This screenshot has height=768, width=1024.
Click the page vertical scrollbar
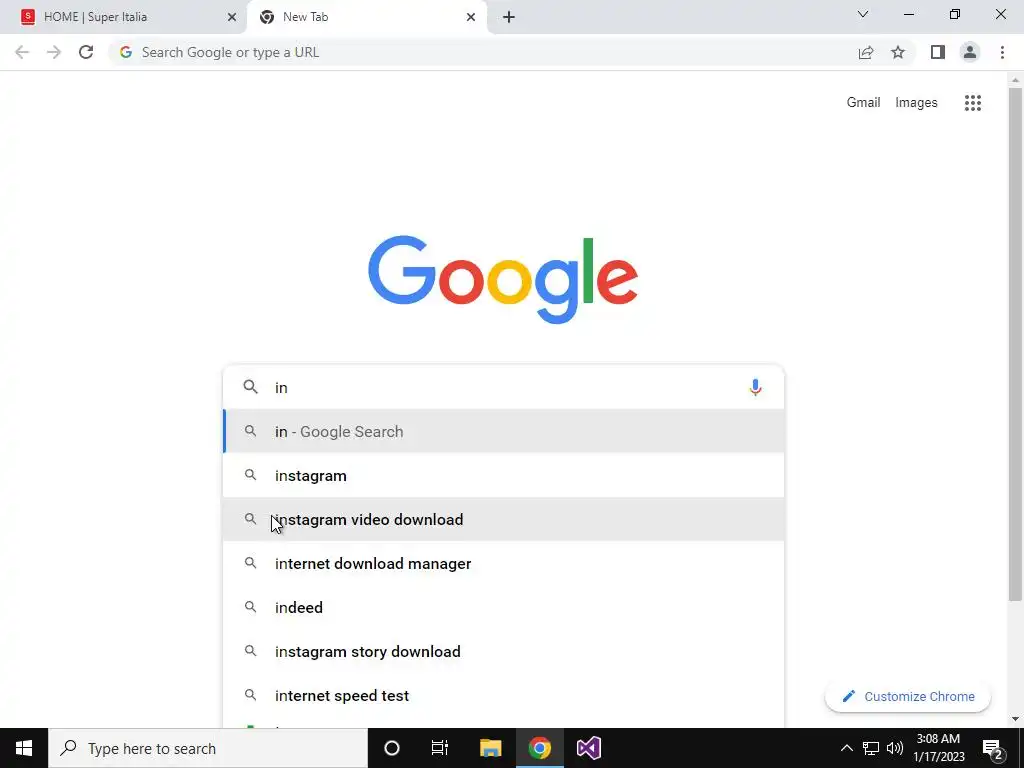pyautogui.click(x=1015, y=345)
